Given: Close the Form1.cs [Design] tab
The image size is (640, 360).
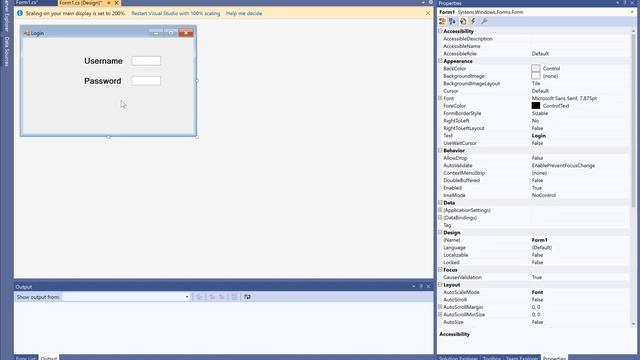Looking at the screenshot, I should [116, 2].
